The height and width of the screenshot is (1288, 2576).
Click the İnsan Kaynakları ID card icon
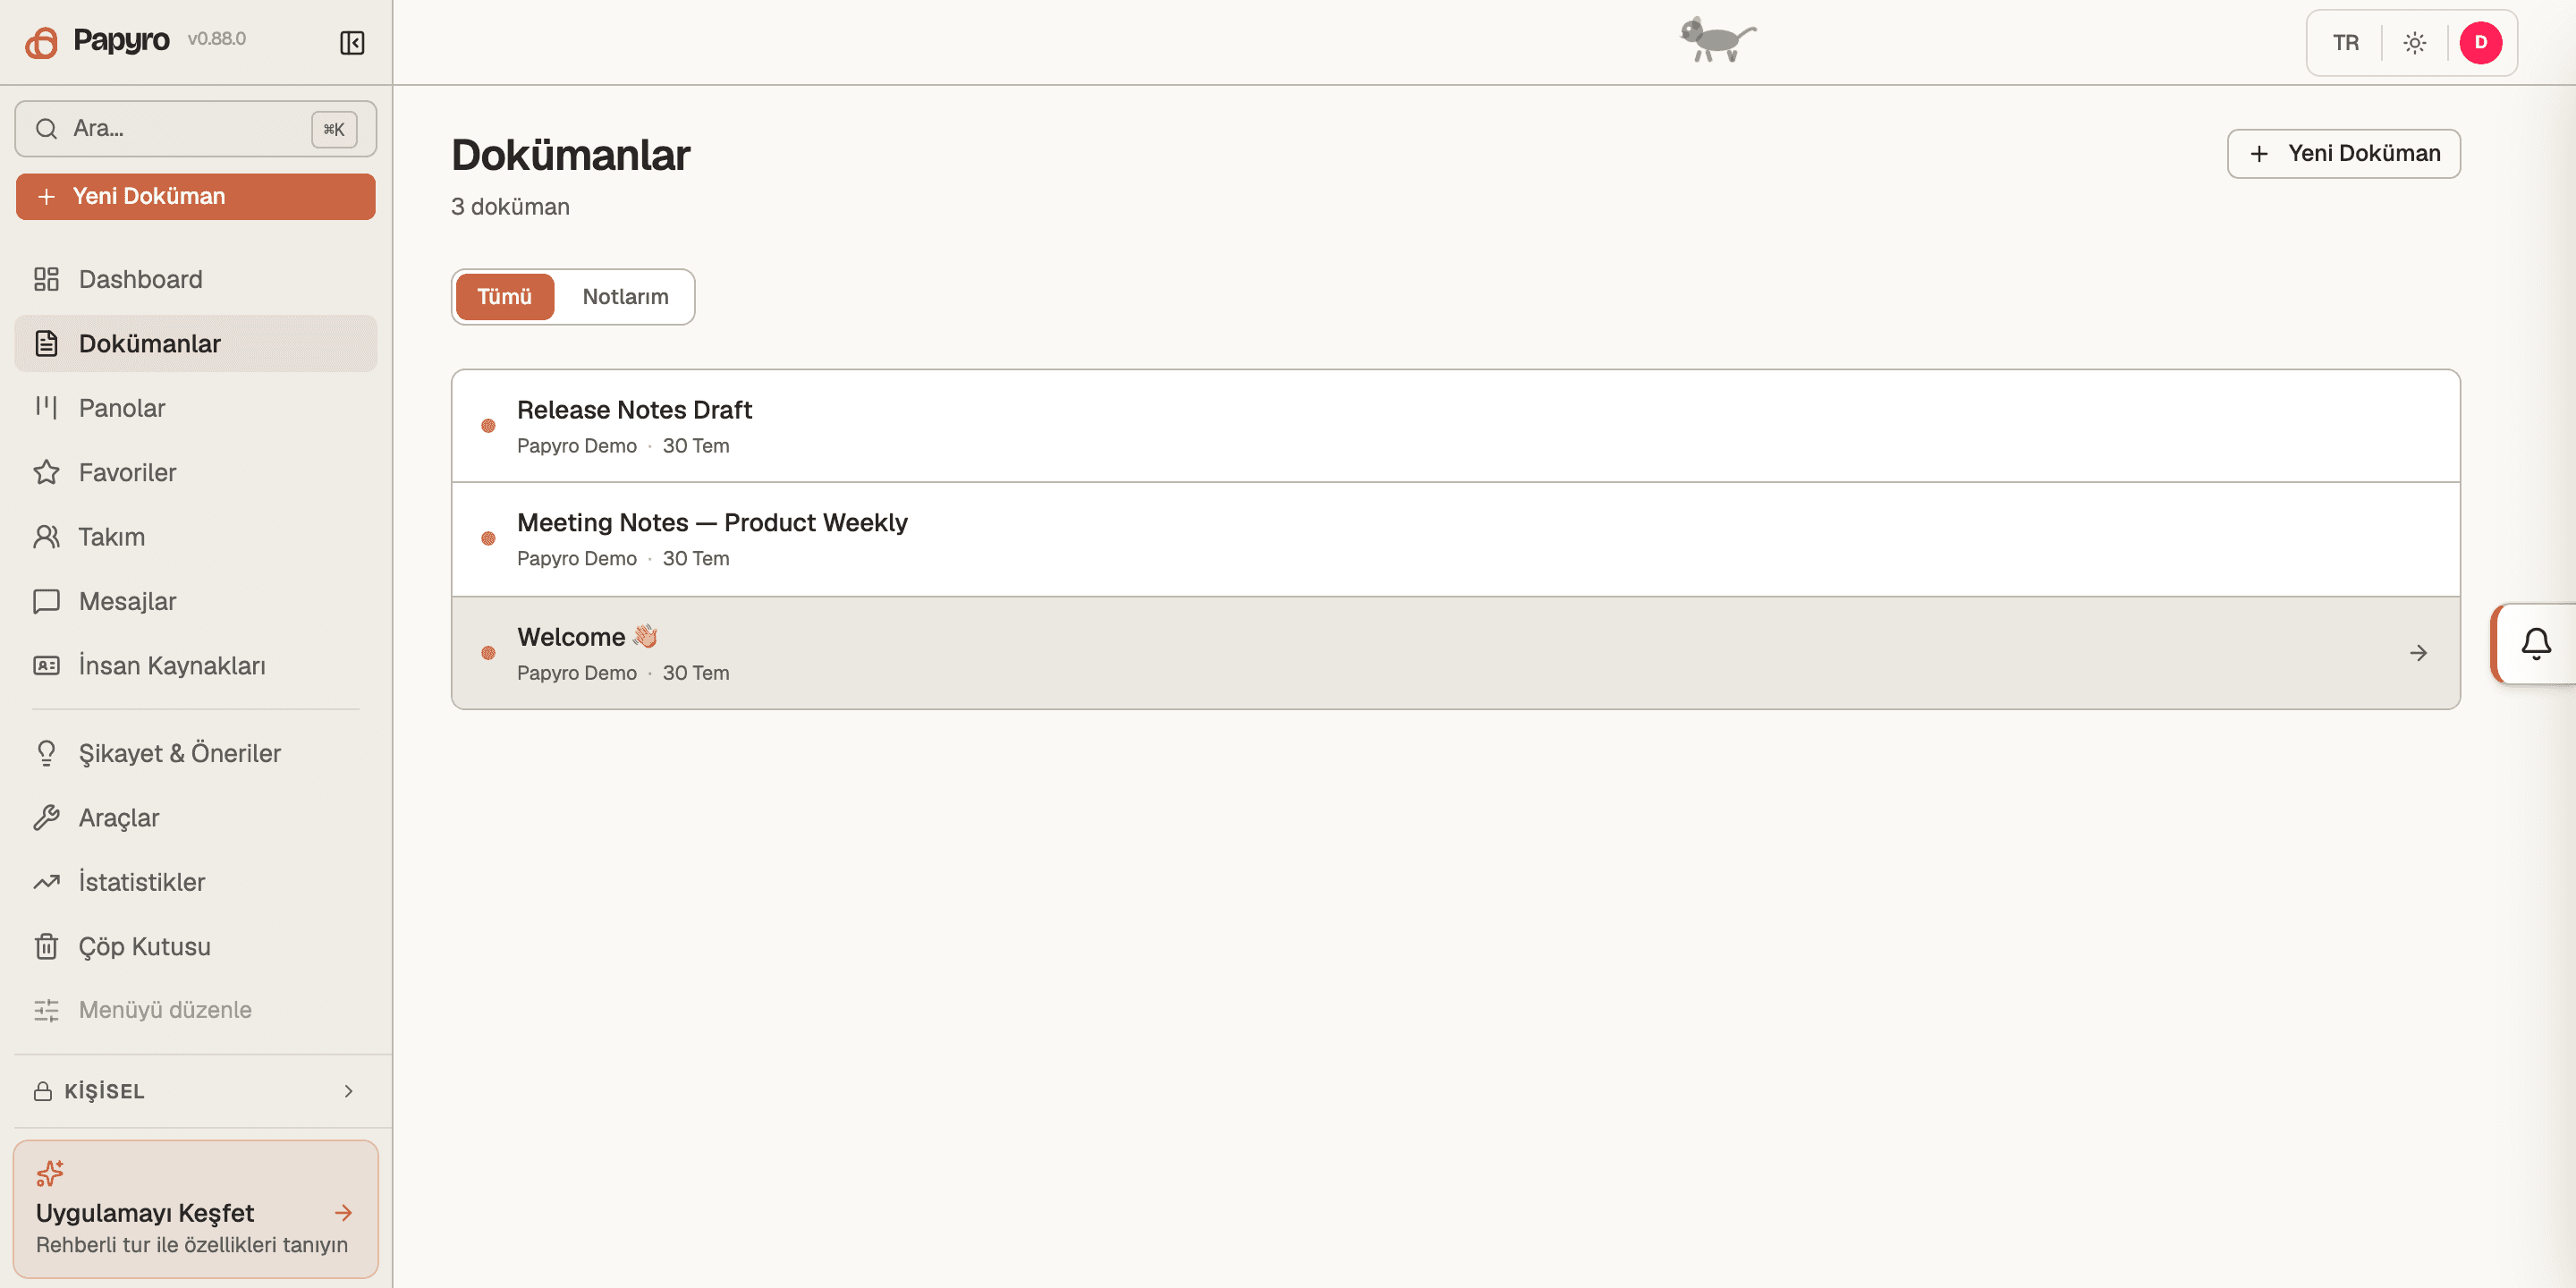click(46, 666)
